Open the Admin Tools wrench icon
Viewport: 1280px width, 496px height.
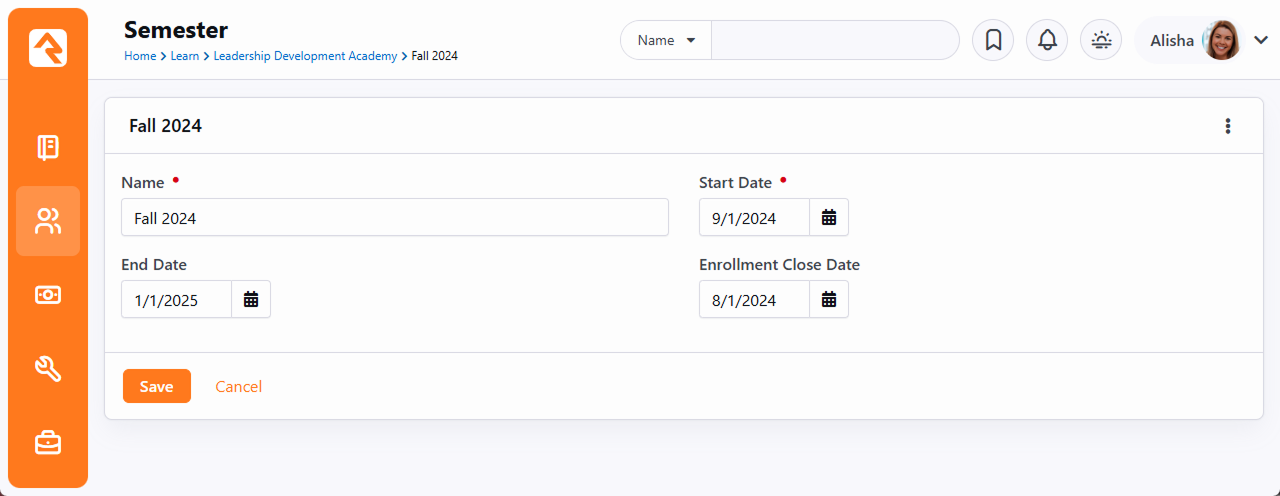[48, 369]
